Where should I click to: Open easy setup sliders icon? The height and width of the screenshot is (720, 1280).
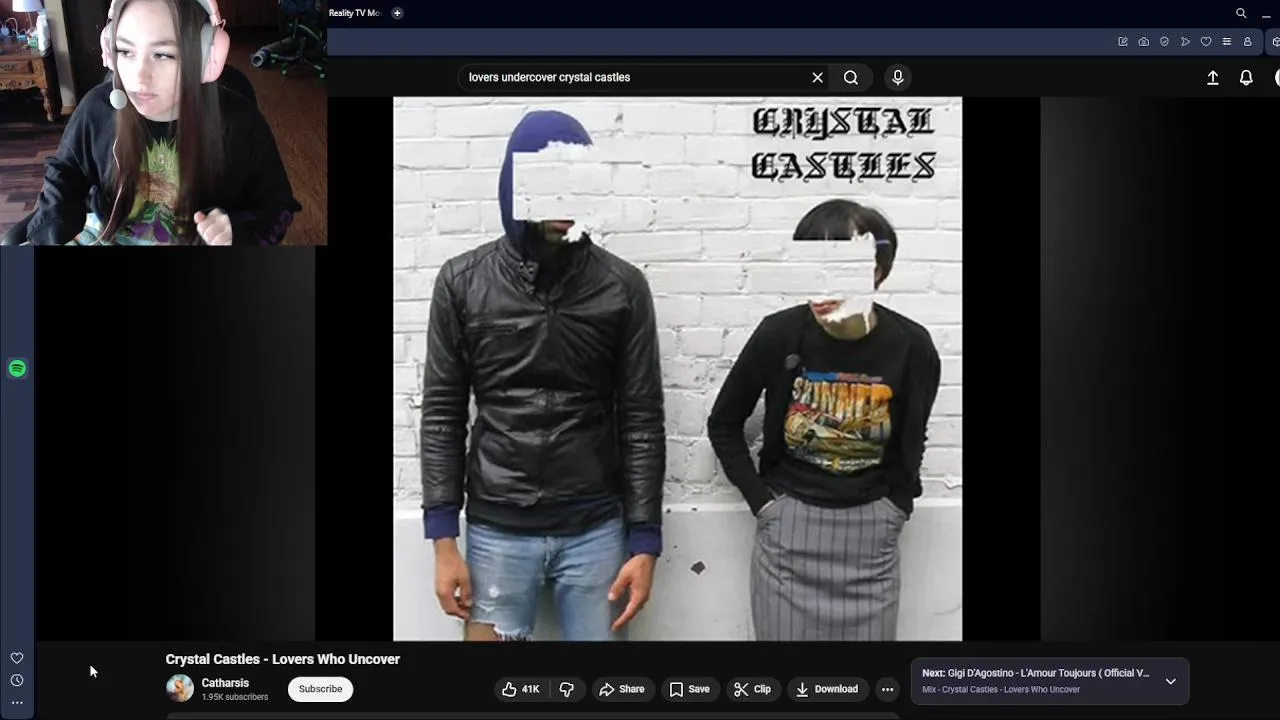1227,42
